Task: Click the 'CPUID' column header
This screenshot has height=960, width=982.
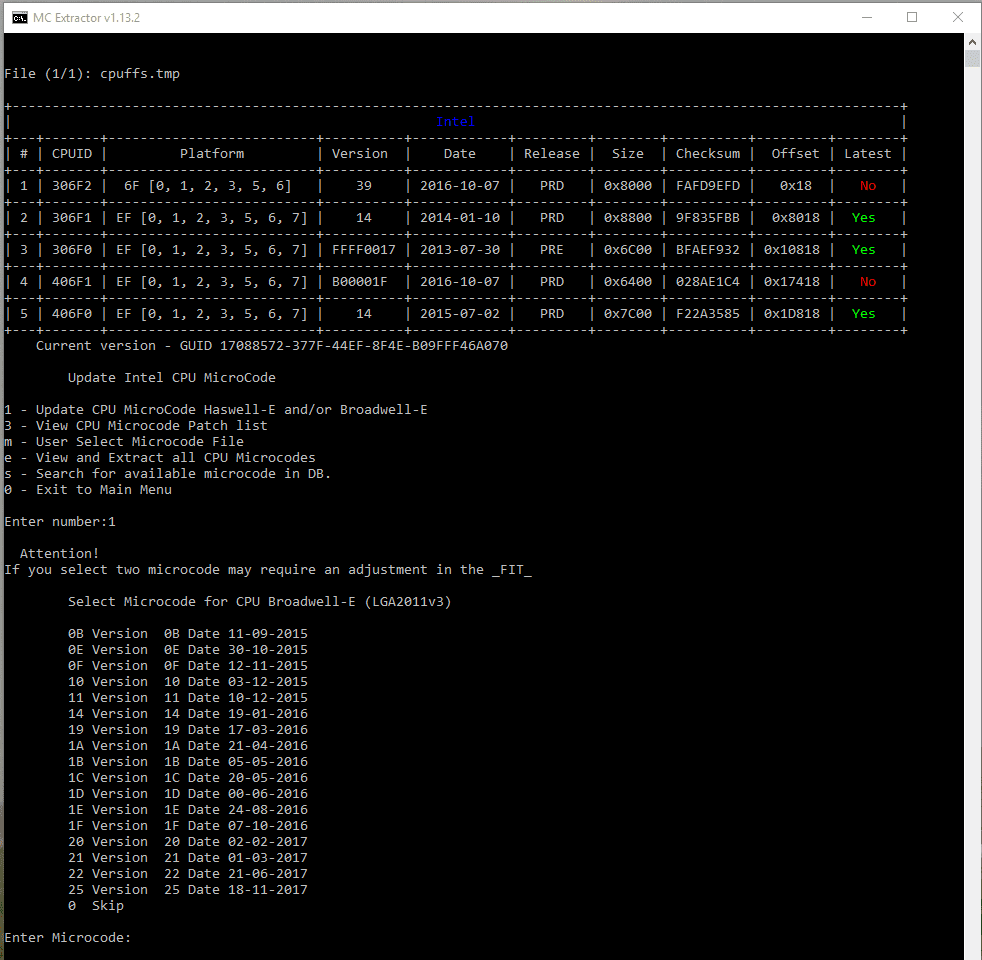Action: [72, 153]
